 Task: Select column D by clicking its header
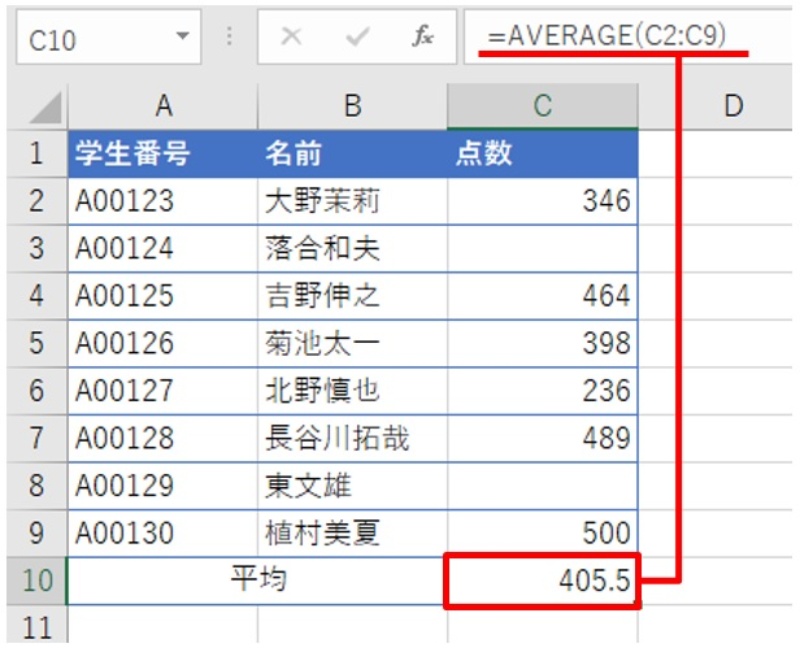[733, 103]
